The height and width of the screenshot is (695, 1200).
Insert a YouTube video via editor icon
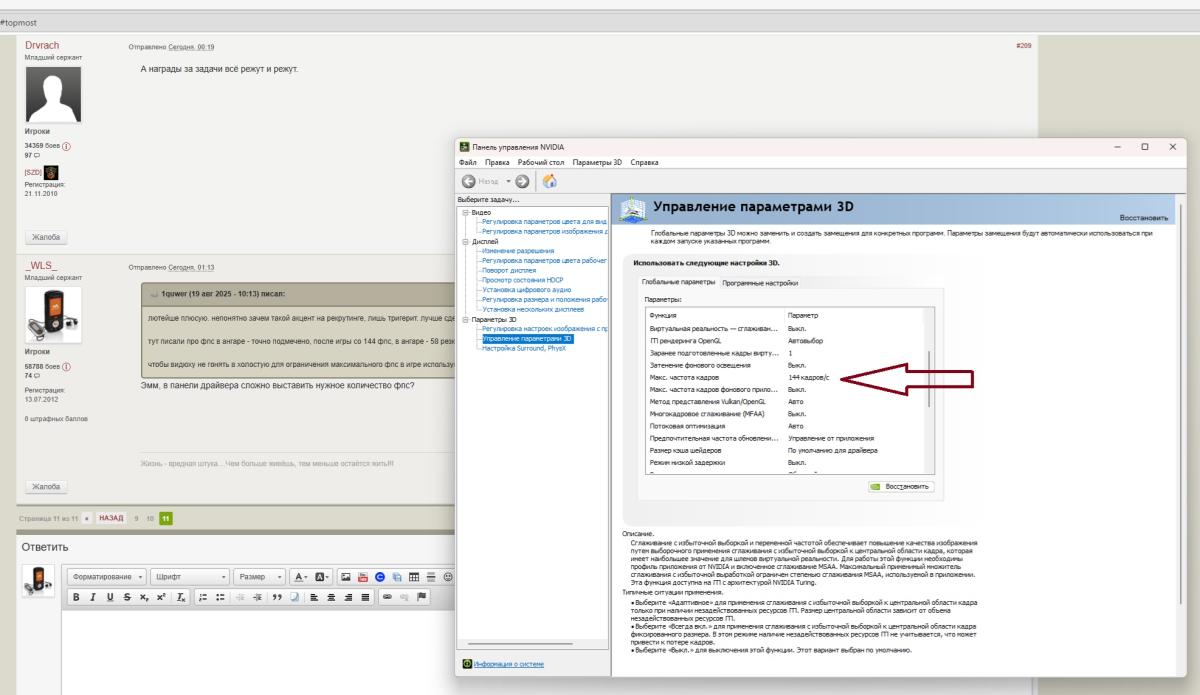tap(362, 577)
